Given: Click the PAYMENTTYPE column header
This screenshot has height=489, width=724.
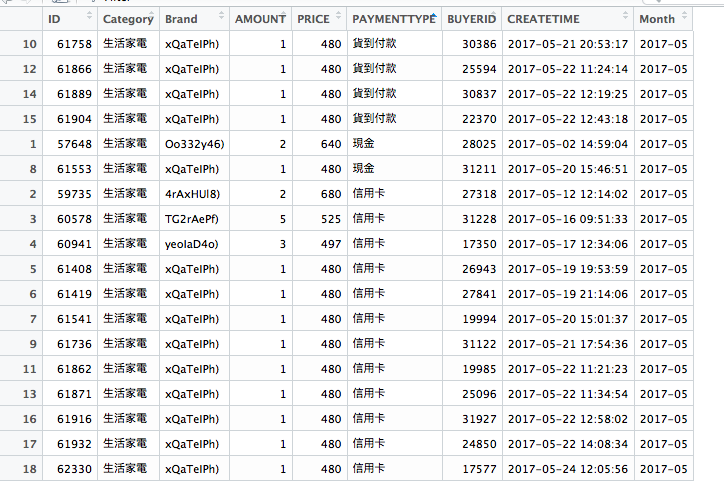Looking at the screenshot, I should pos(394,19).
